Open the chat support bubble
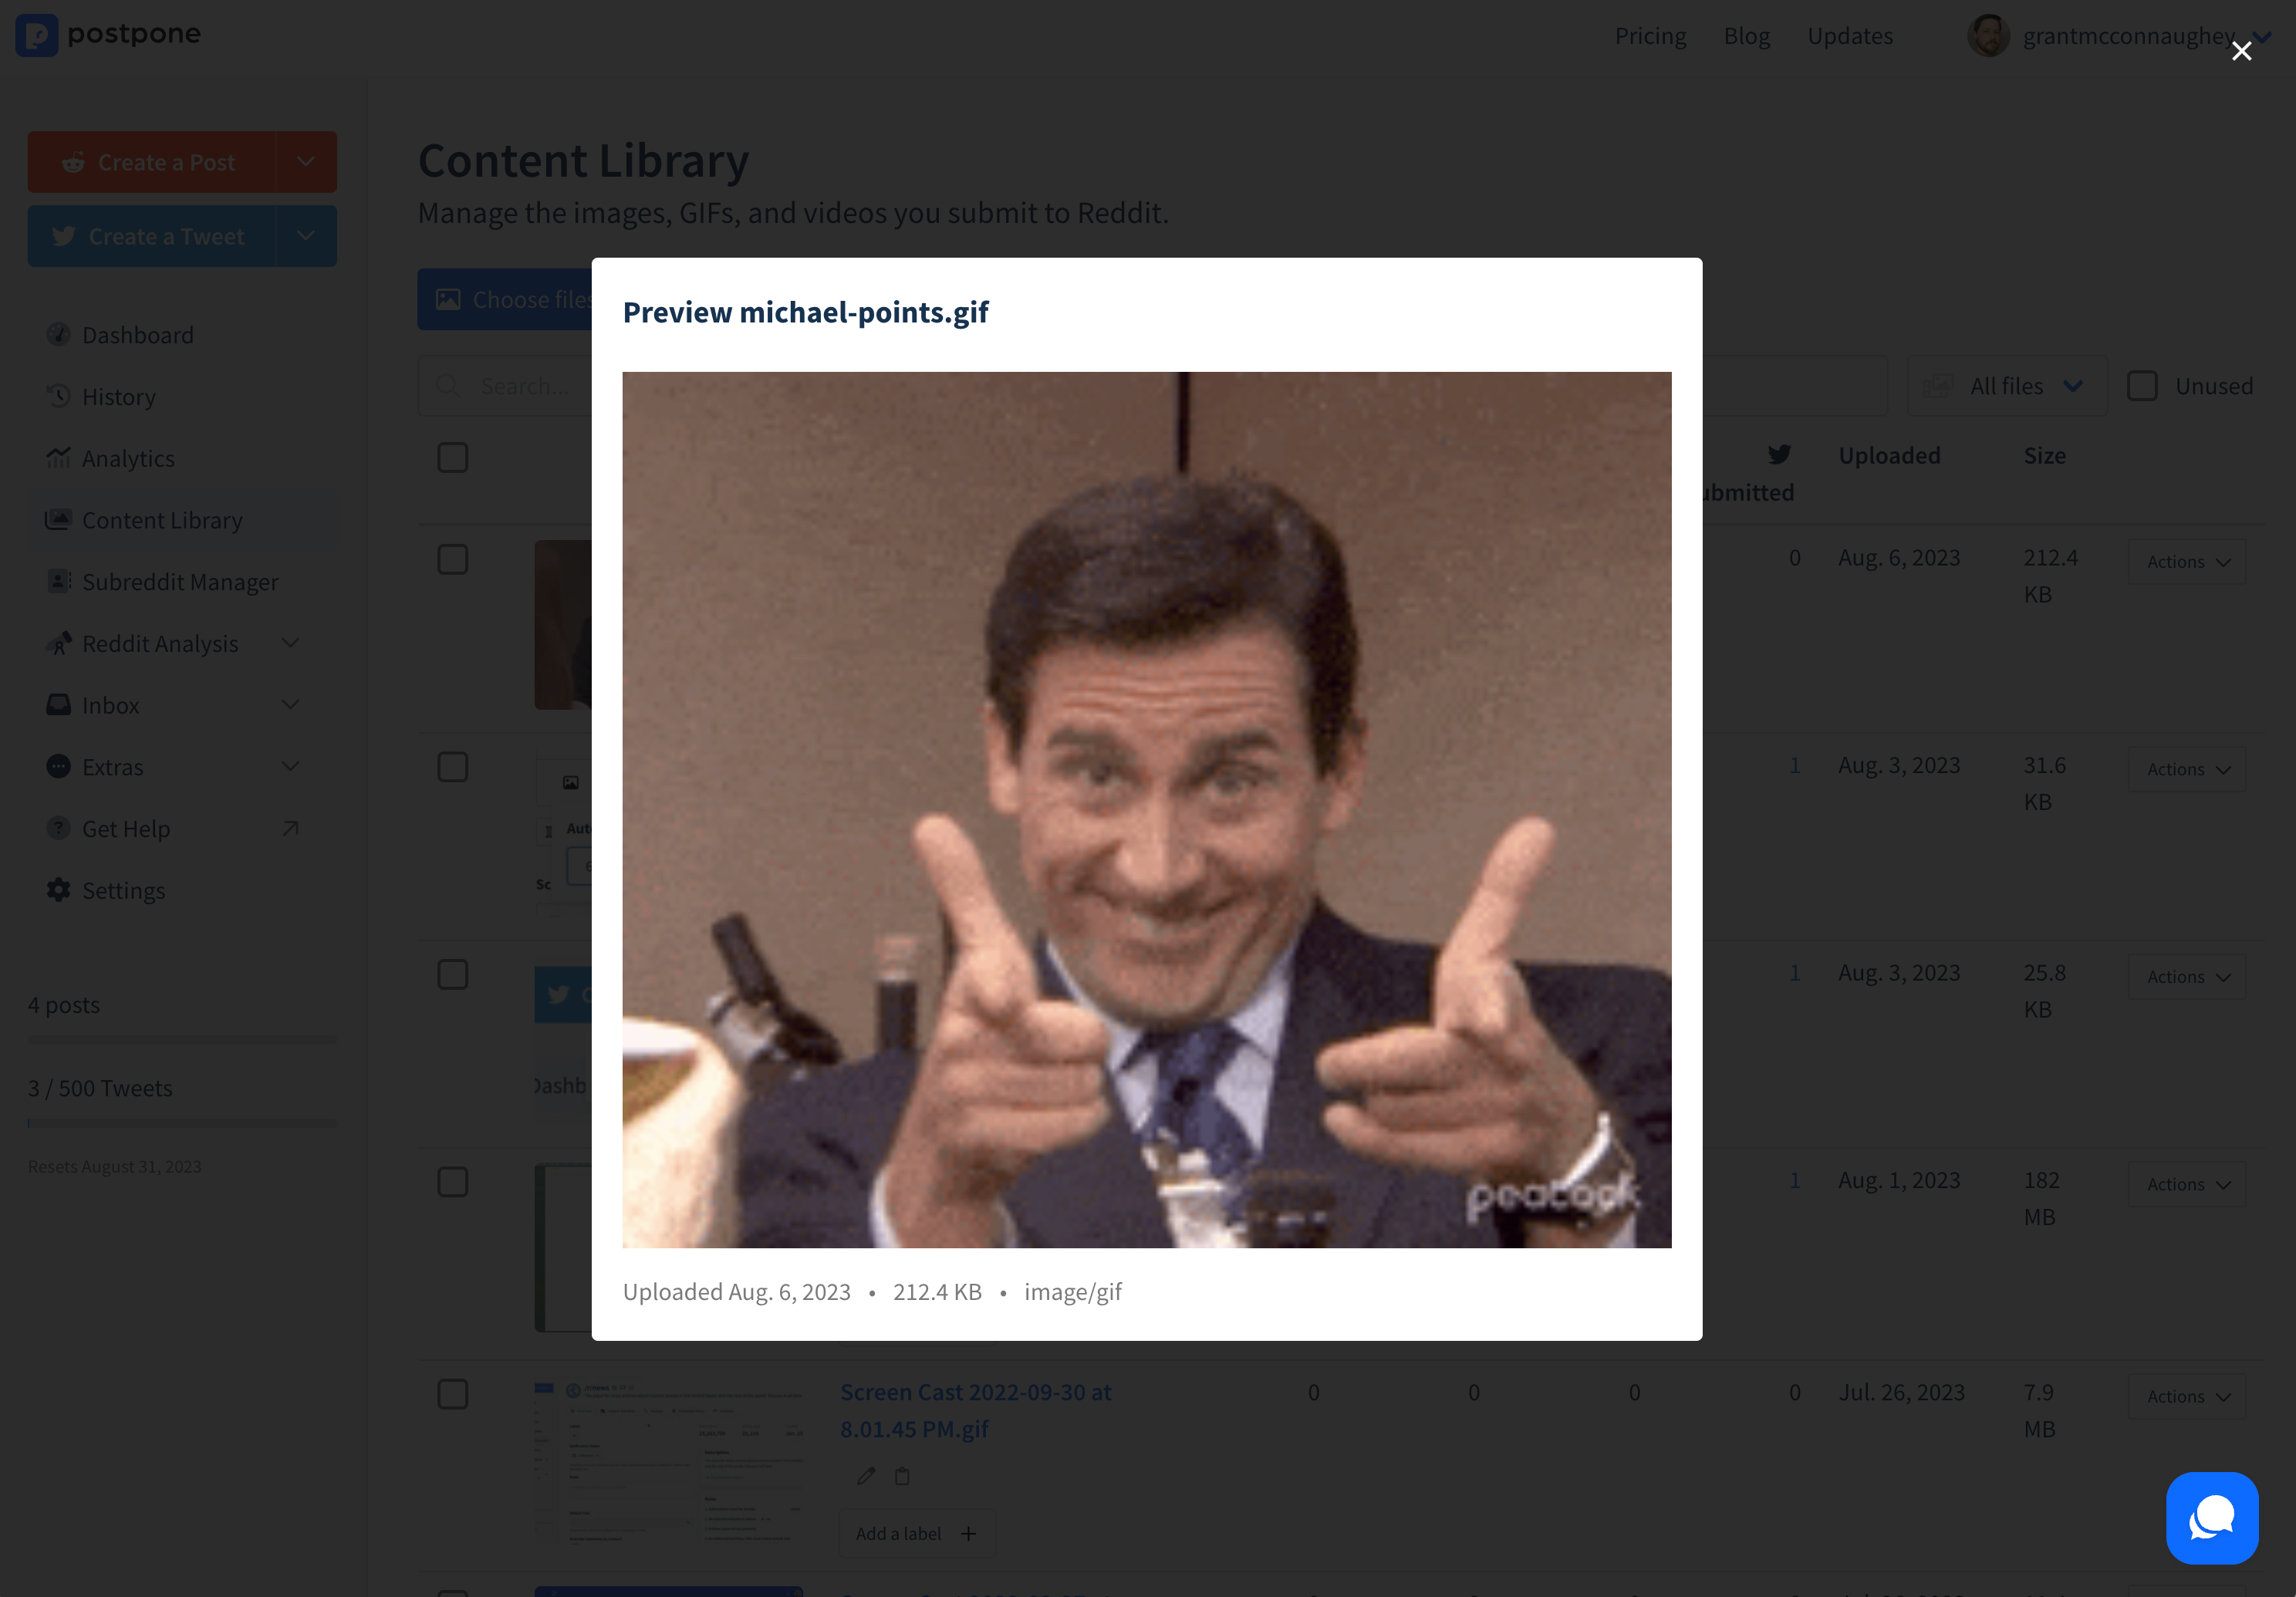2296x1597 pixels. (2212, 1517)
